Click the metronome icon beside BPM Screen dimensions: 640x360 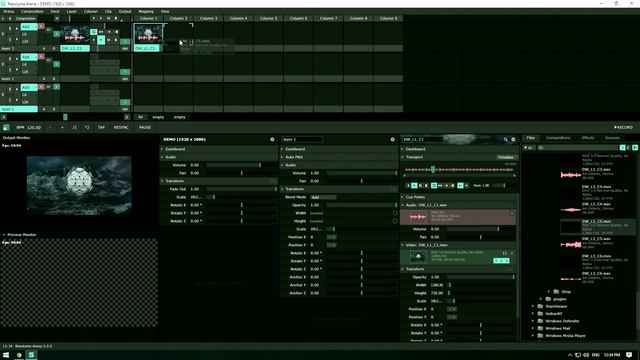(6, 127)
